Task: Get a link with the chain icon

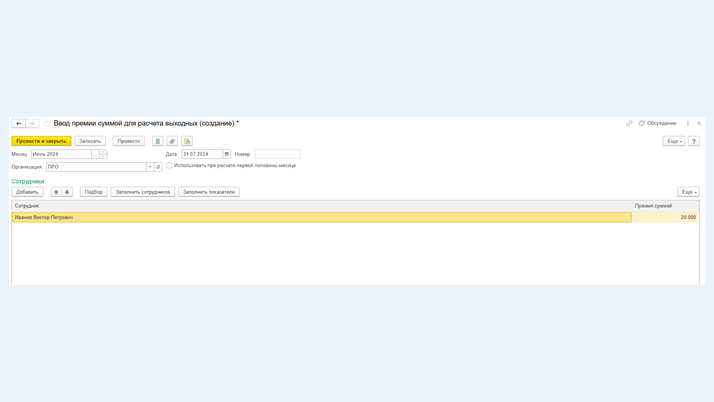Action: (629, 123)
